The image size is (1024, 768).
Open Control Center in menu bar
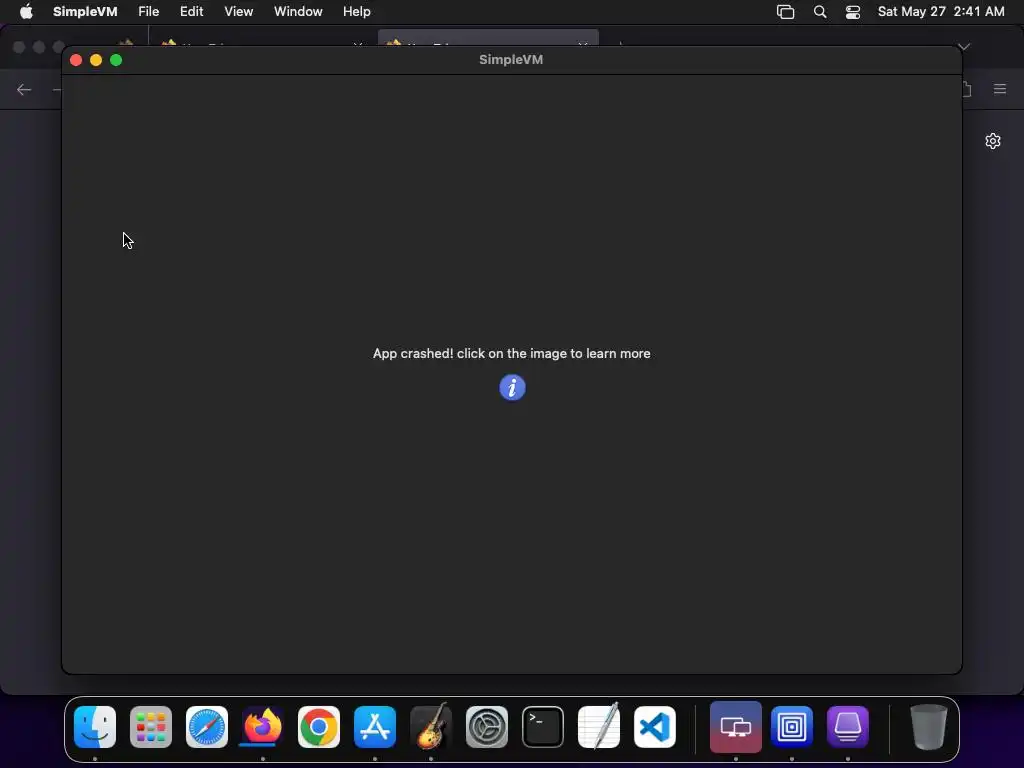[852, 12]
